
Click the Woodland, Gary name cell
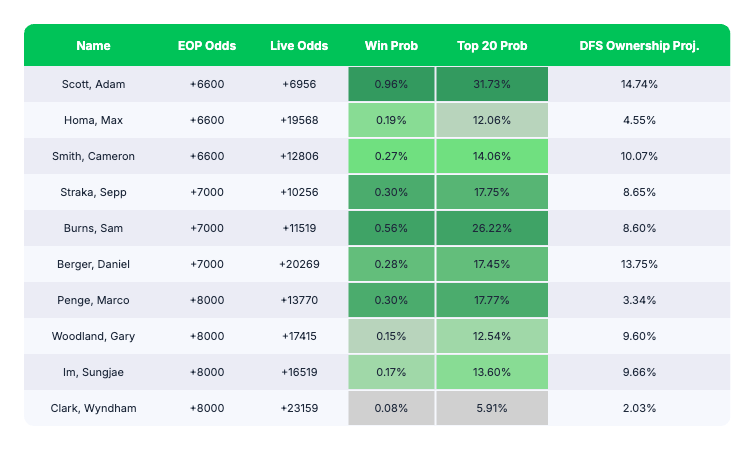click(93, 336)
